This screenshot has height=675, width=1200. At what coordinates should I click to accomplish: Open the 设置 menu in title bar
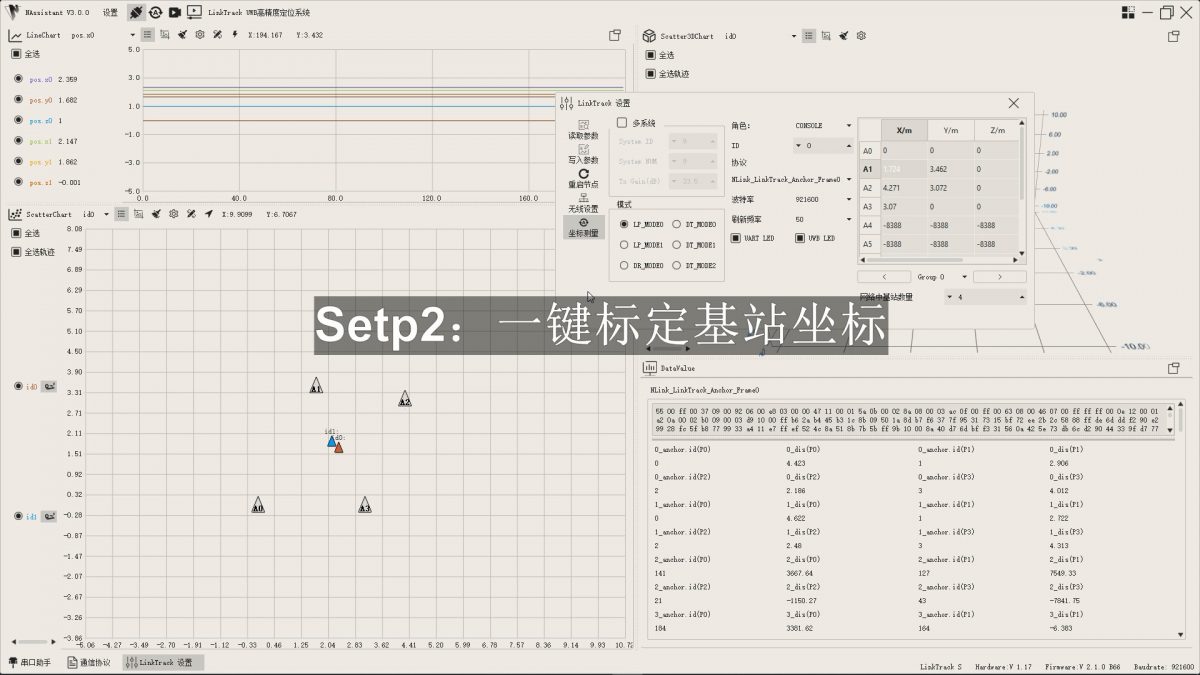click(110, 12)
